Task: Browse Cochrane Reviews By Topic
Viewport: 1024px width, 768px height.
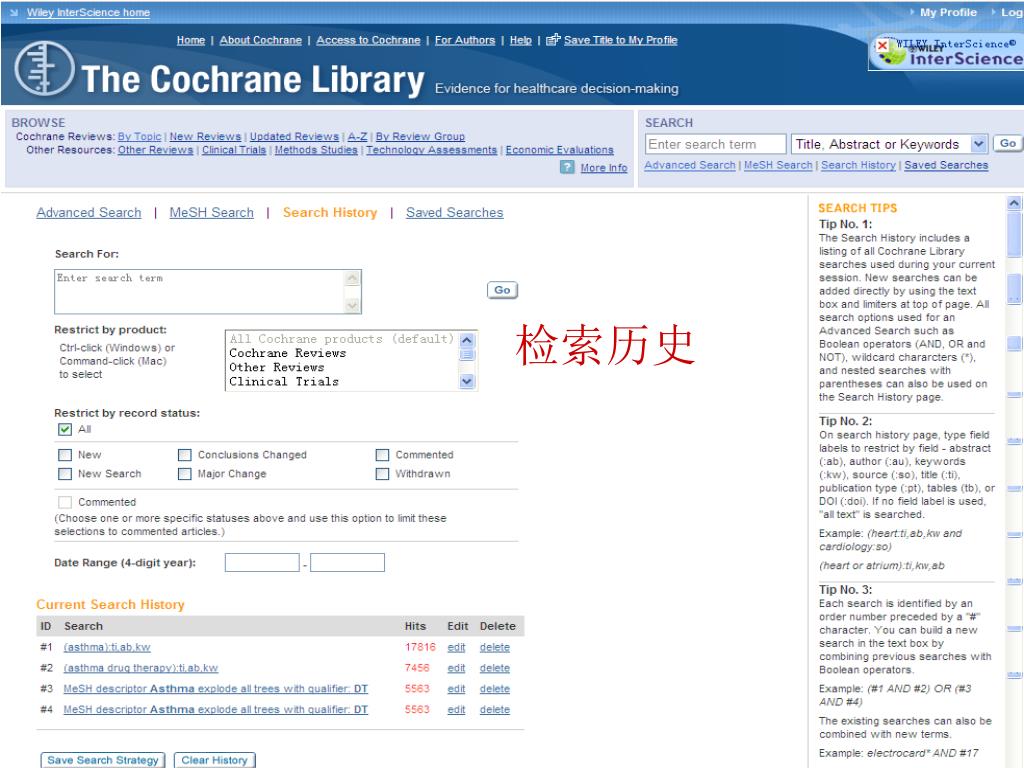Action: pyautogui.click(x=140, y=136)
